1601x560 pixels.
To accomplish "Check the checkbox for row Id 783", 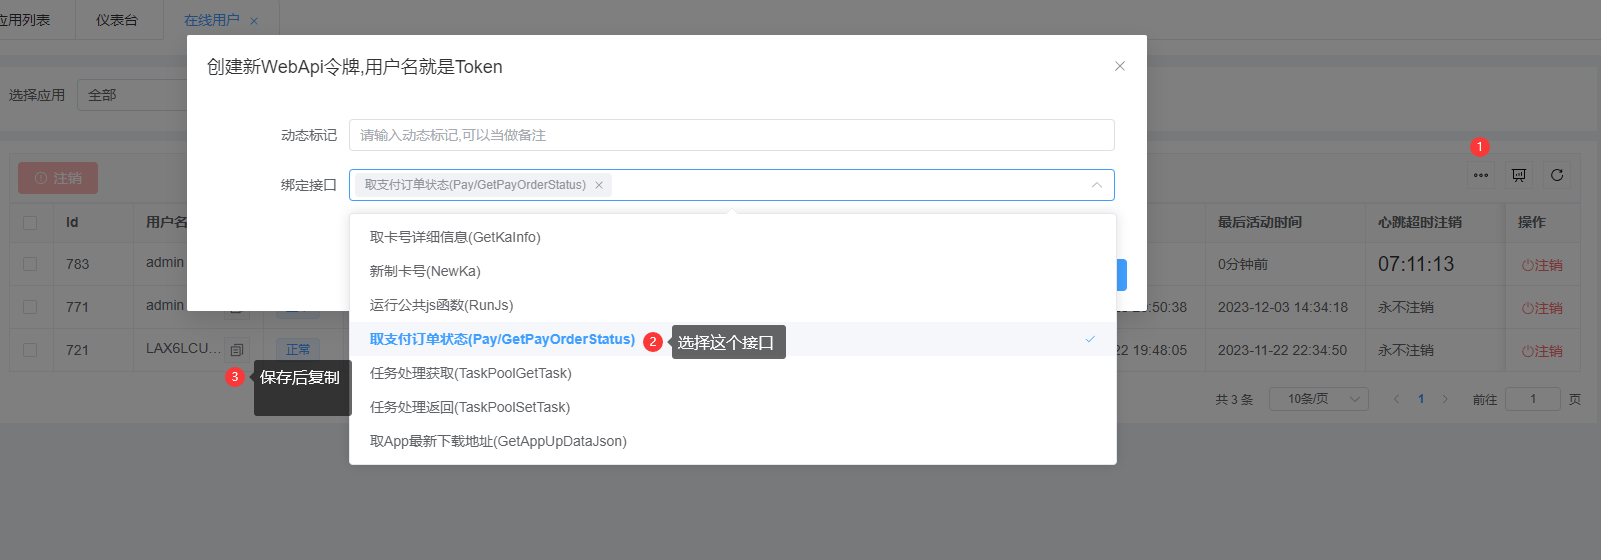I will pos(30,264).
